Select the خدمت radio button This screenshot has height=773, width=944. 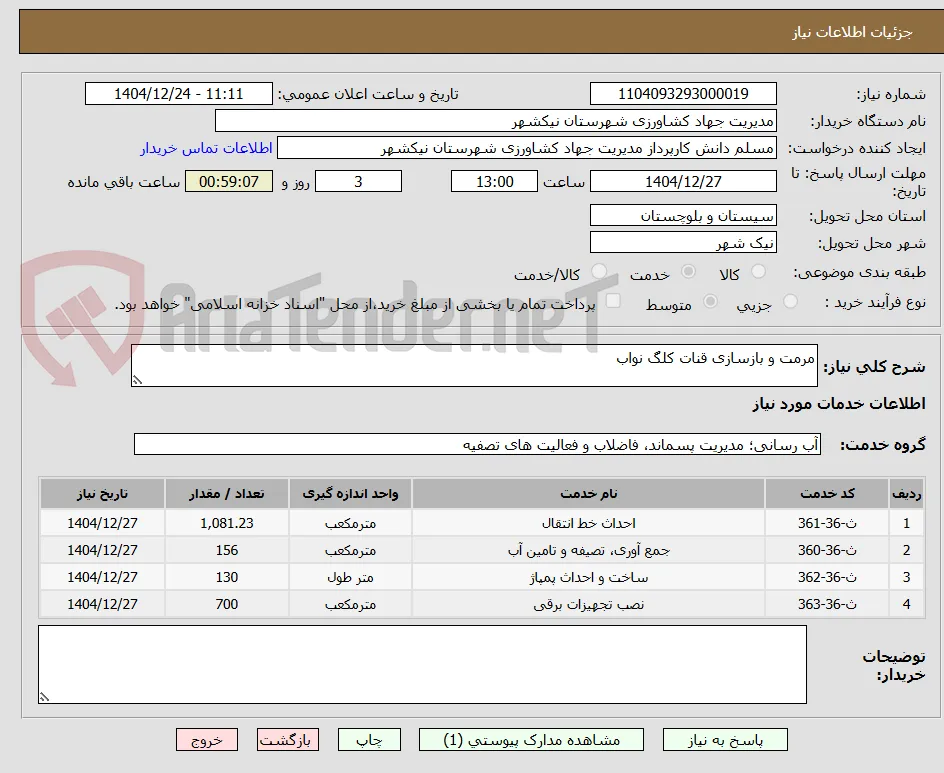[688, 272]
